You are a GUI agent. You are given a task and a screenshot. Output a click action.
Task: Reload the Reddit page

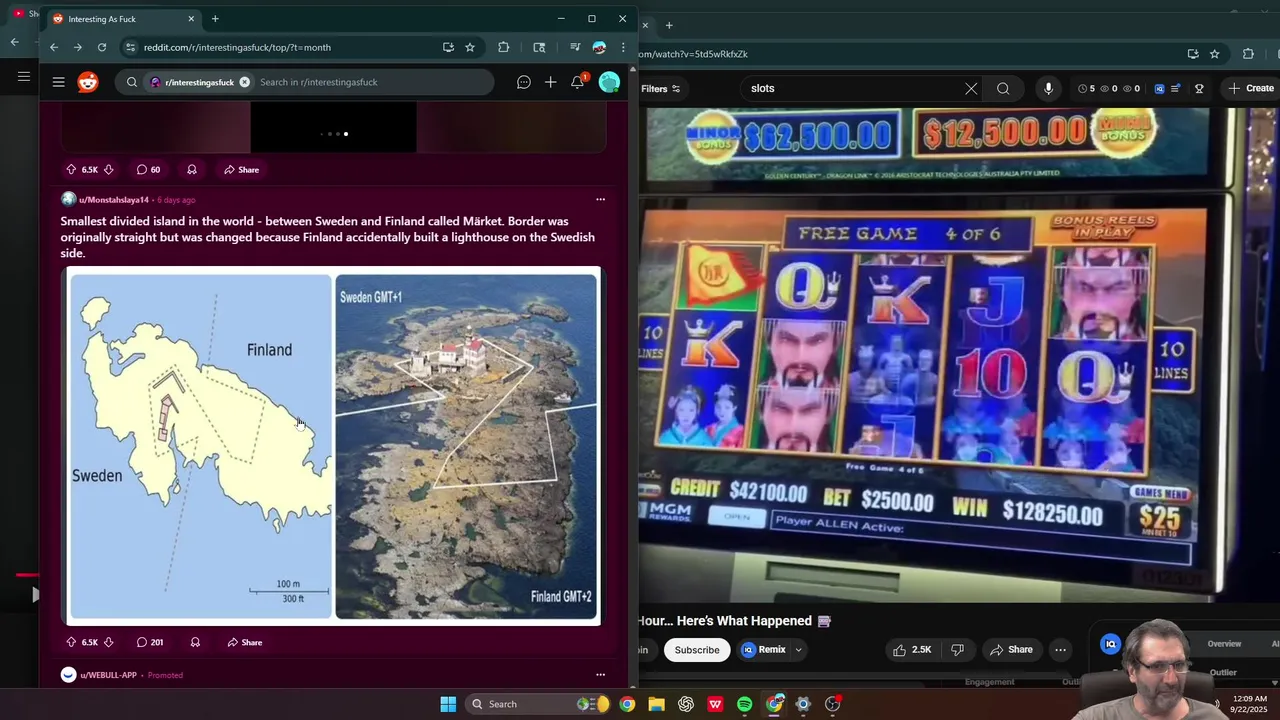[101, 47]
